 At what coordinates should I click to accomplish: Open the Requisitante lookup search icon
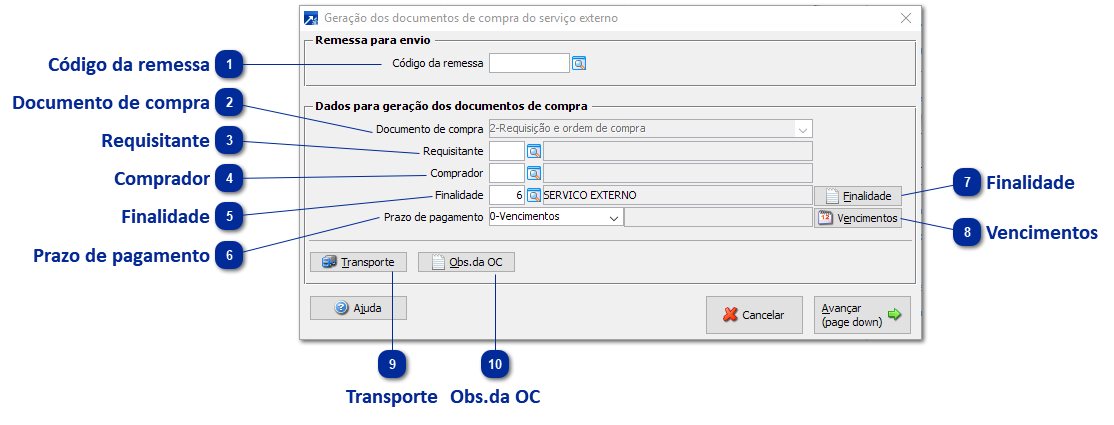[x=534, y=151]
